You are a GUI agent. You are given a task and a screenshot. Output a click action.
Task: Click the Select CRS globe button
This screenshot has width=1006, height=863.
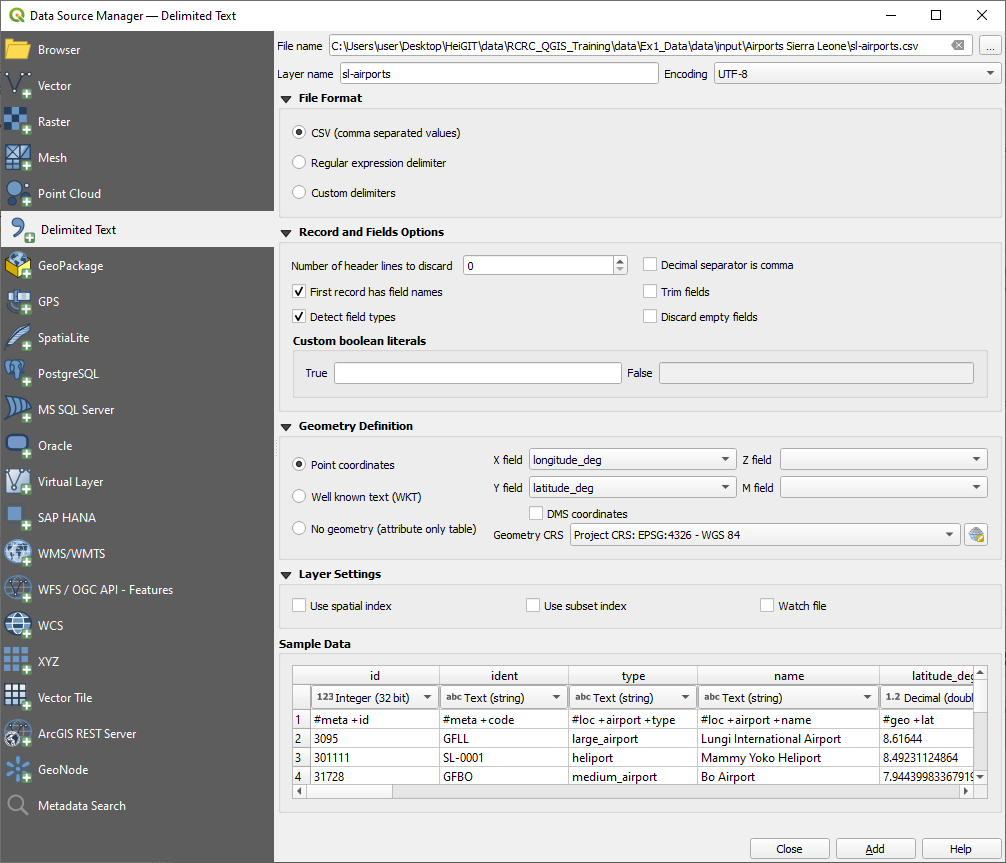(976, 535)
